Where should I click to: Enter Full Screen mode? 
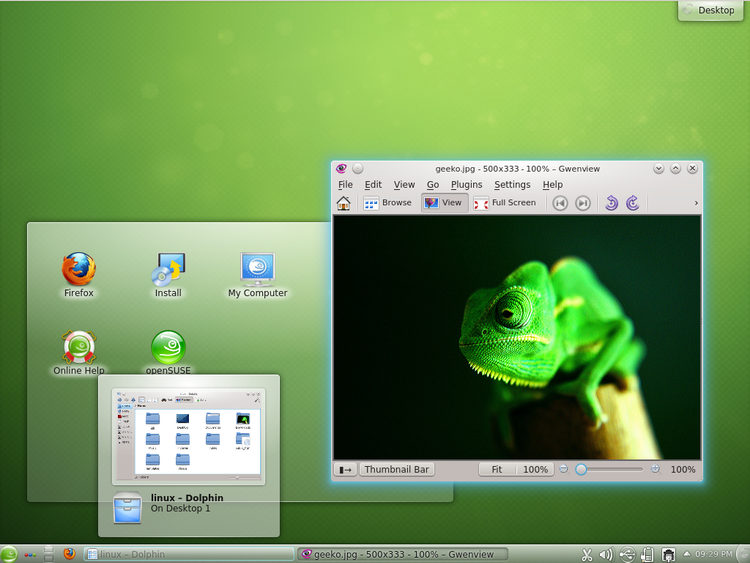click(x=505, y=203)
